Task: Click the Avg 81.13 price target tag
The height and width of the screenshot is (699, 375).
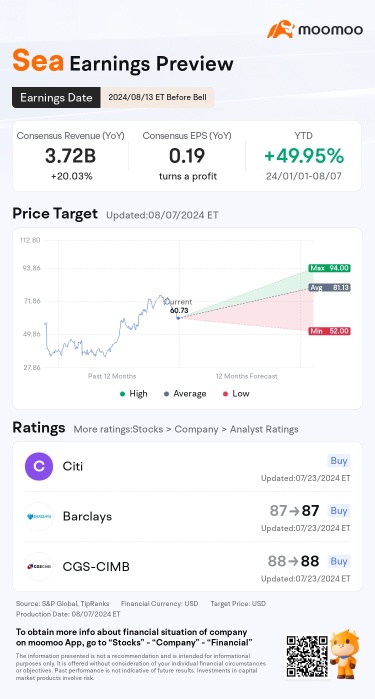Action: coord(330,288)
